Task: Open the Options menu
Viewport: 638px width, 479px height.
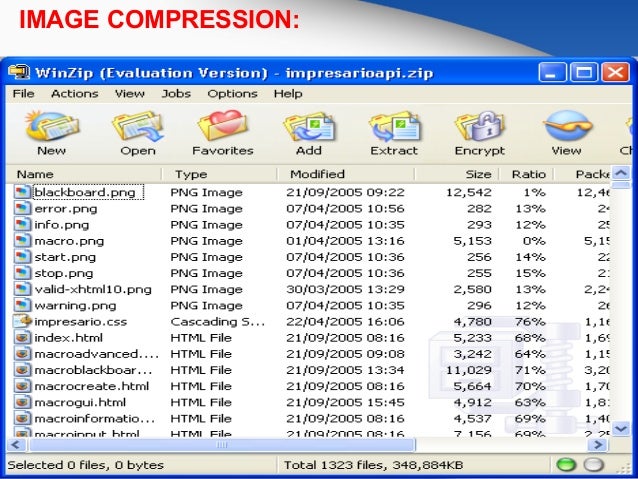Action: tap(232, 94)
